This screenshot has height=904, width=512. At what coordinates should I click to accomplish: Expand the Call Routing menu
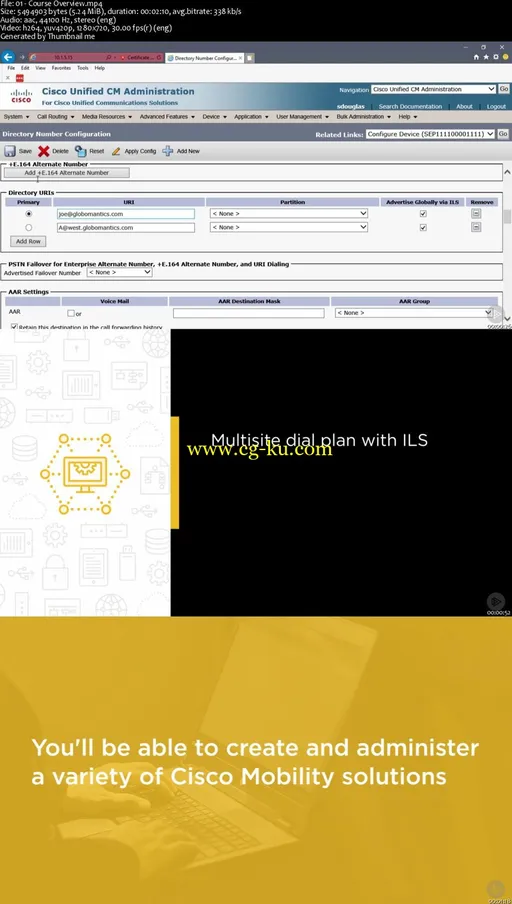pos(56,116)
